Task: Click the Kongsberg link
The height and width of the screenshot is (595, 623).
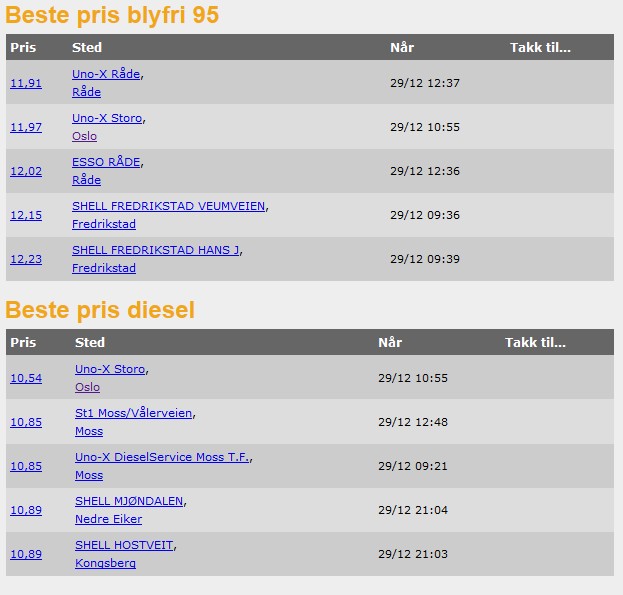Action: [105, 563]
